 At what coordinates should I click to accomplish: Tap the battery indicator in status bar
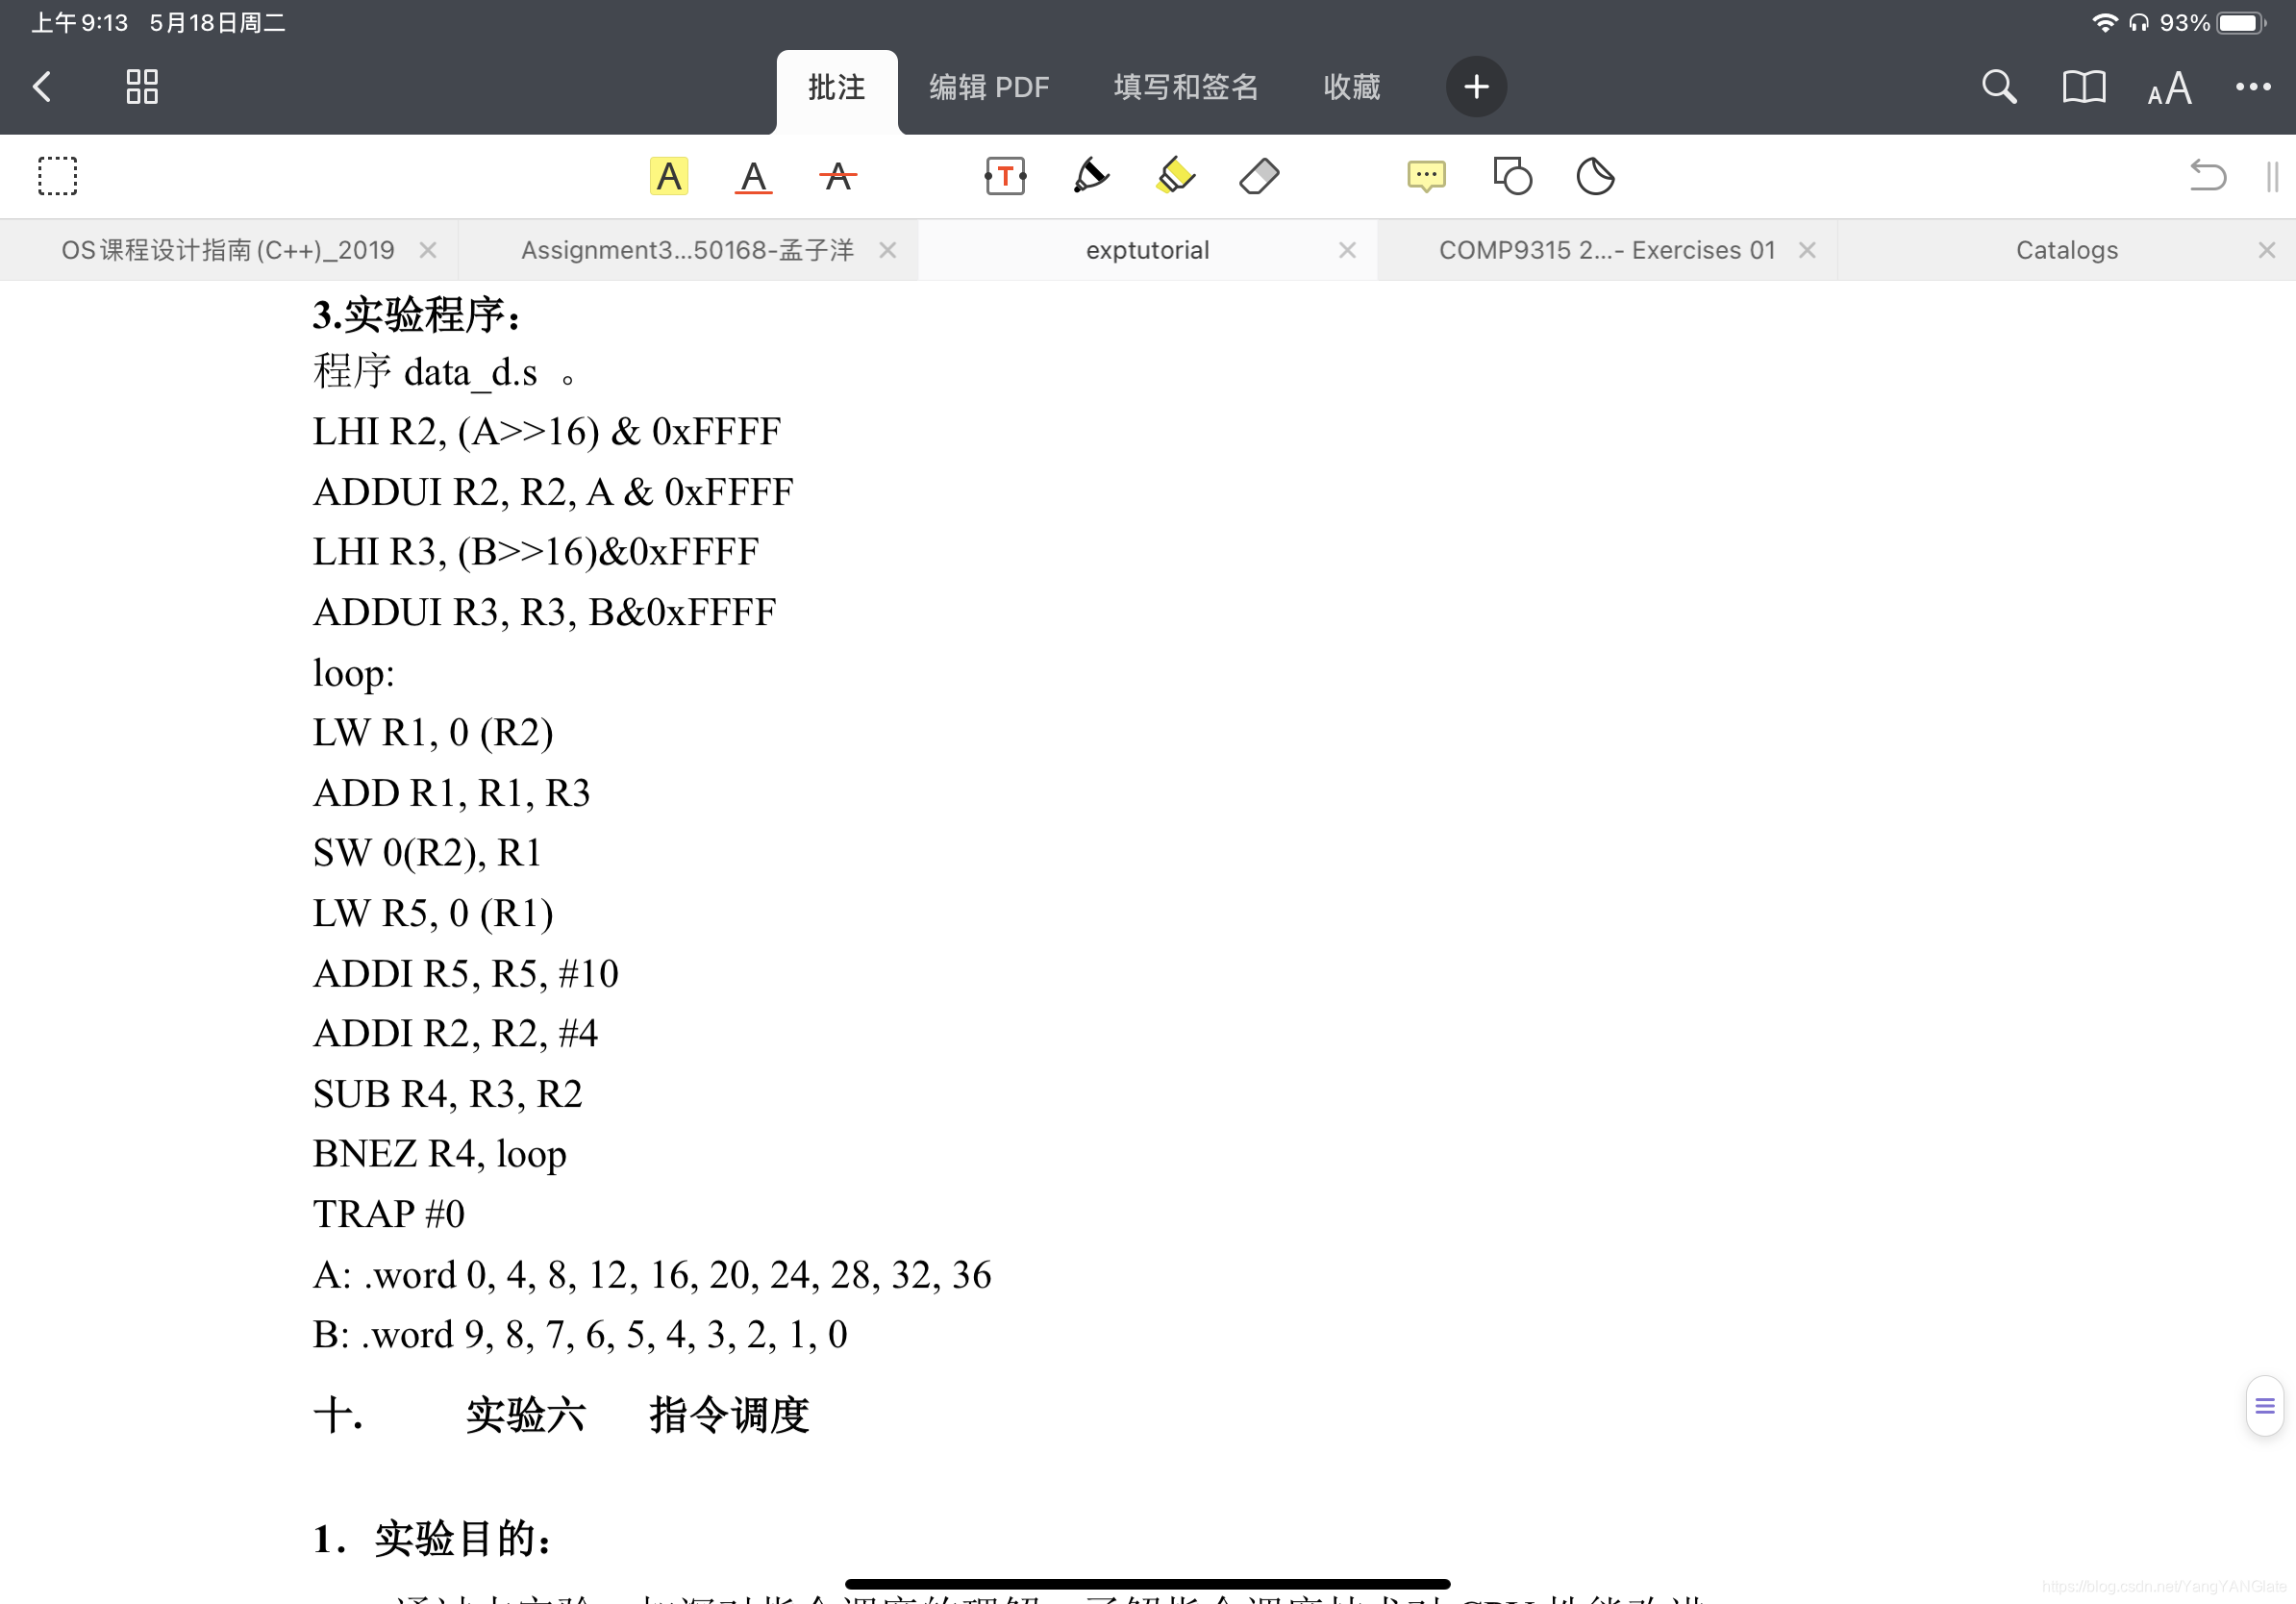[x=2241, y=22]
